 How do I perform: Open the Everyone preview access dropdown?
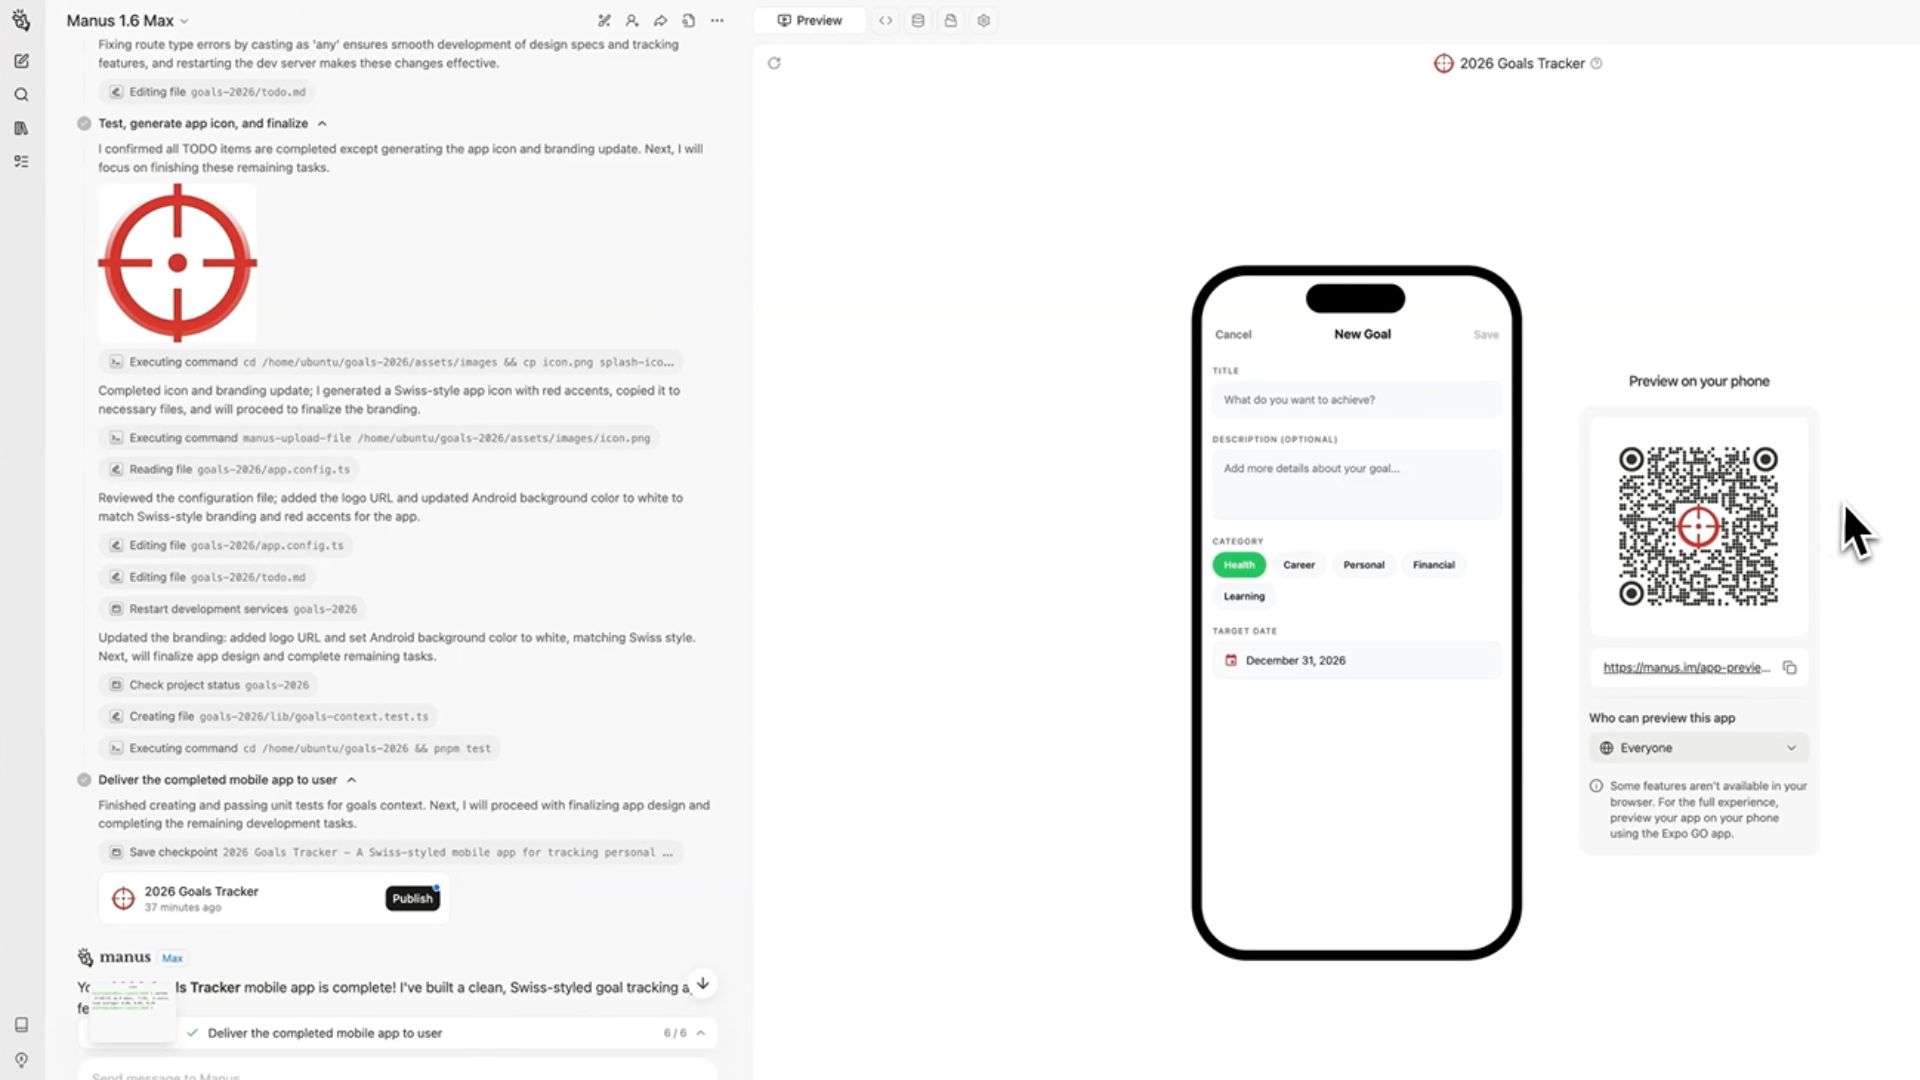click(1697, 748)
